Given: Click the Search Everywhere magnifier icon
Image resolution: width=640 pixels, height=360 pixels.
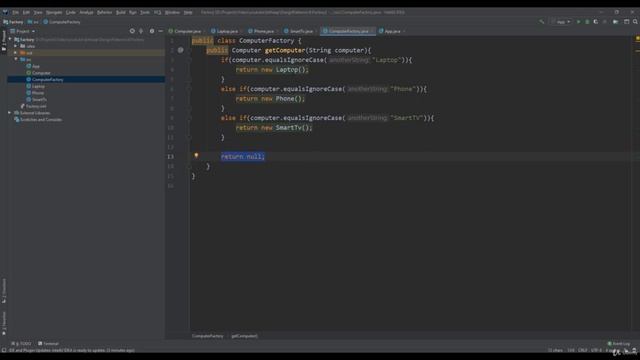Looking at the screenshot, I should [x=635, y=22].
